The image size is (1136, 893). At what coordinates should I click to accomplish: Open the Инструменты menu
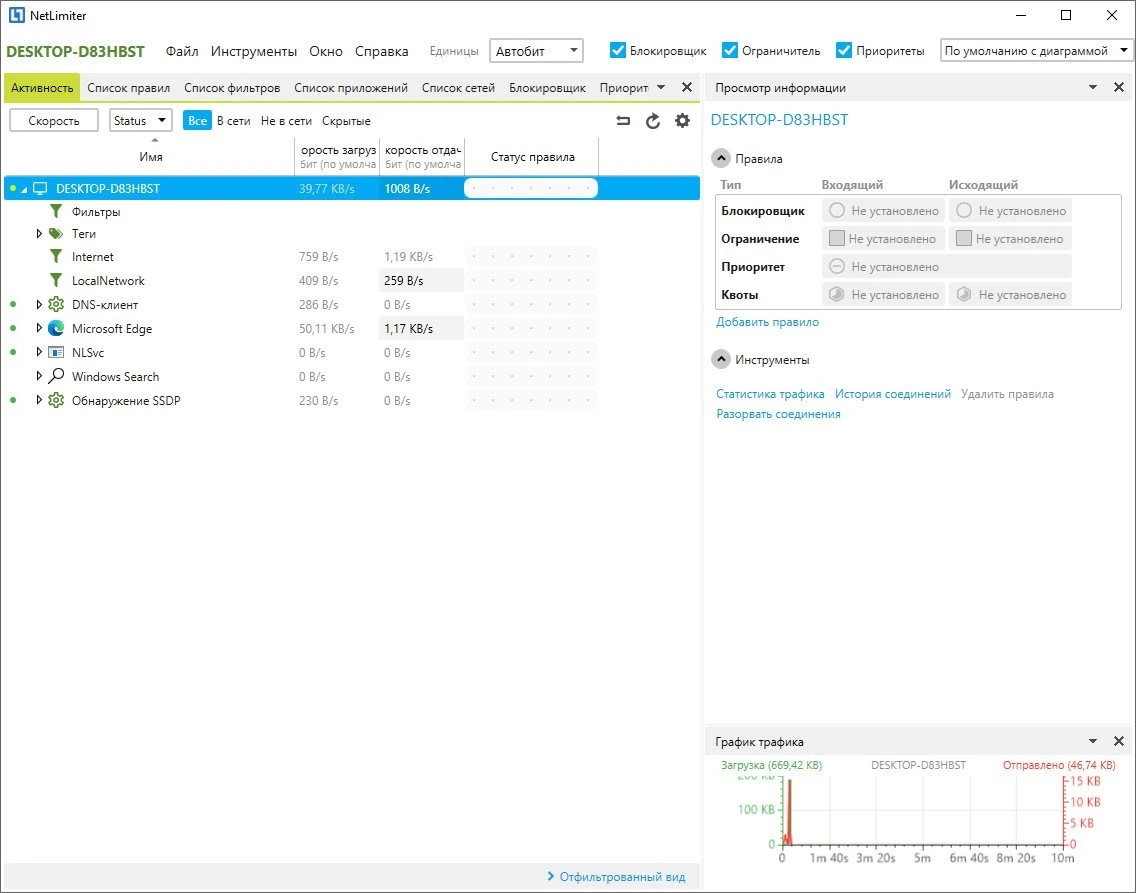point(254,51)
